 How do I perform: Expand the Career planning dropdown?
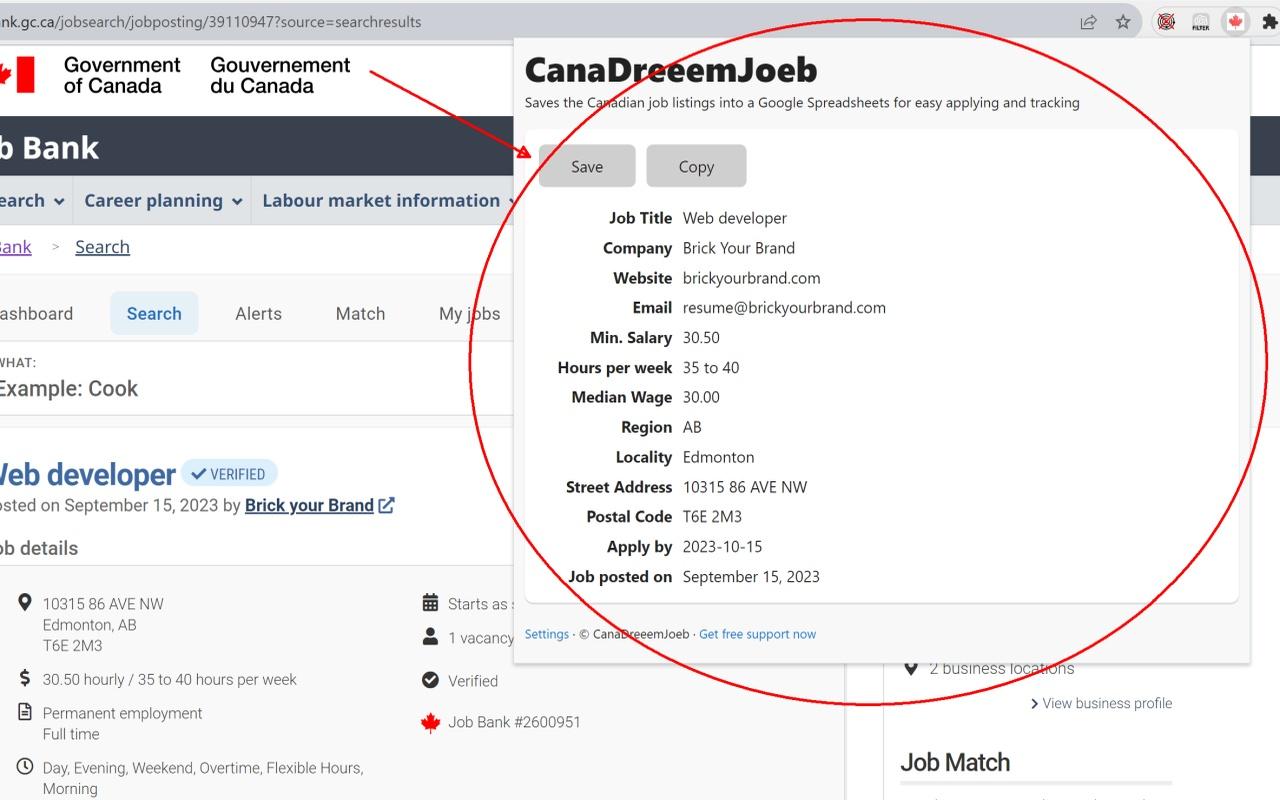(x=162, y=201)
